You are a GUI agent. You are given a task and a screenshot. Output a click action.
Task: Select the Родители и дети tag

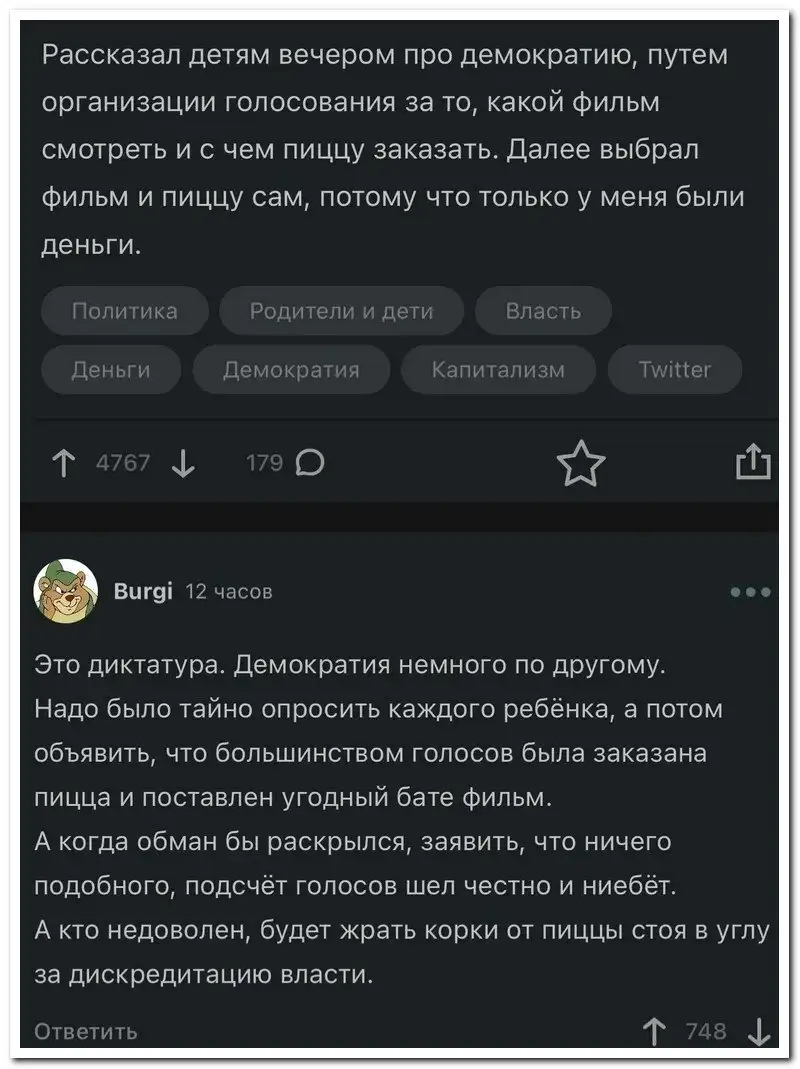coord(341,311)
